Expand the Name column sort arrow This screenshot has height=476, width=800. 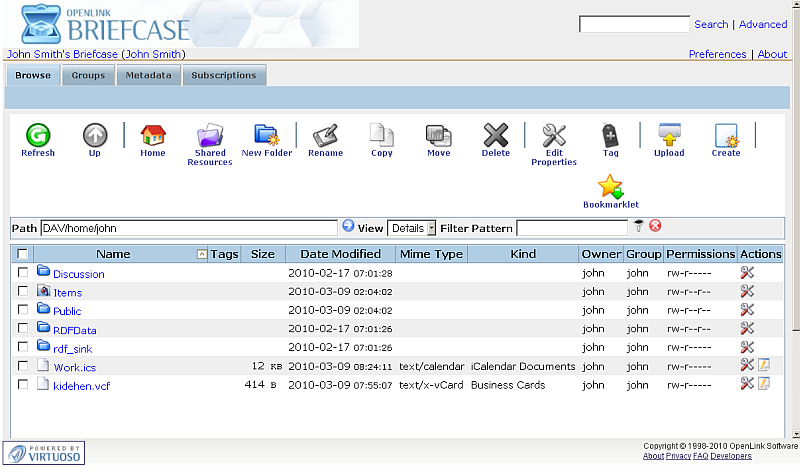point(202,255)
